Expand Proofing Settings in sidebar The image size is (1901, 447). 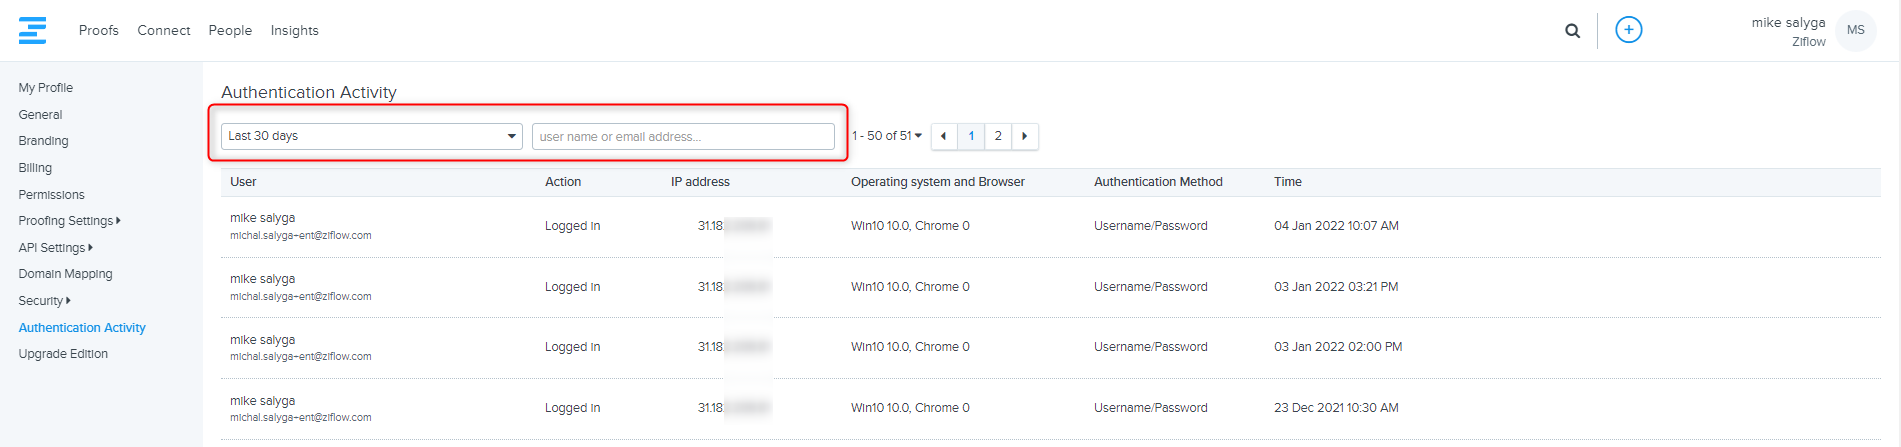[x=69, y=221]
